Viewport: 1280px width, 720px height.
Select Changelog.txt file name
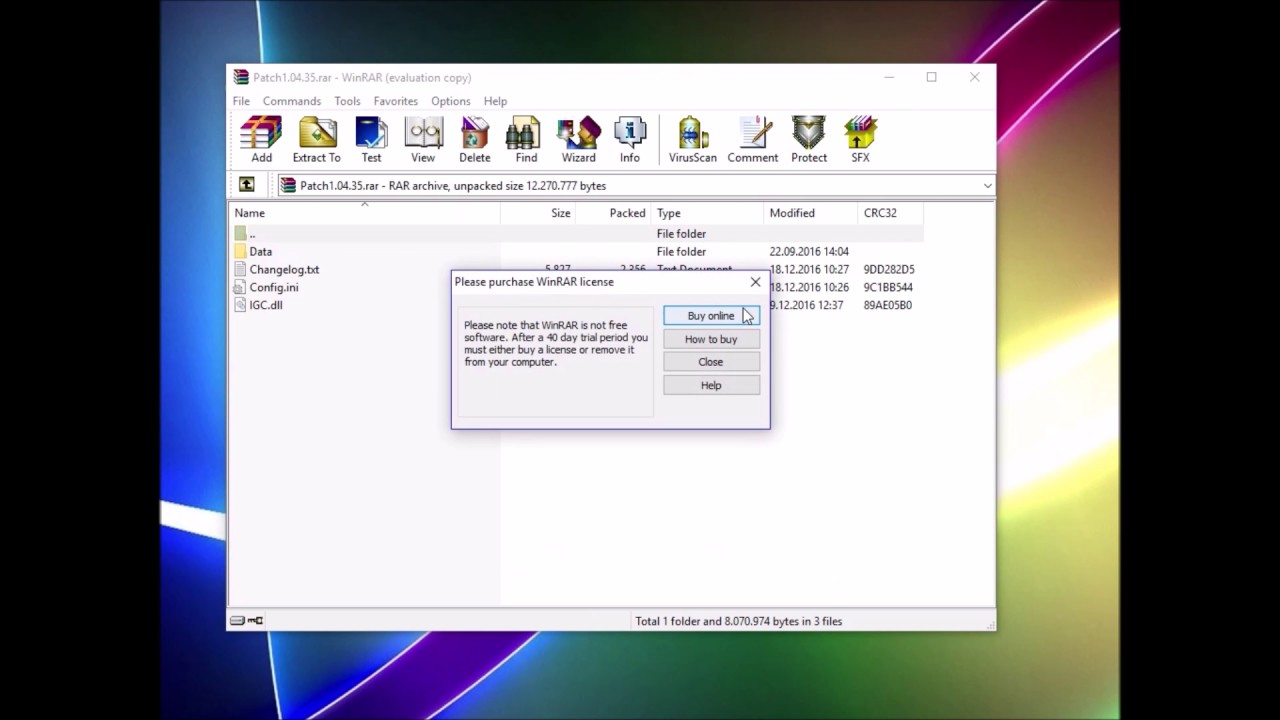pos(285,270)
